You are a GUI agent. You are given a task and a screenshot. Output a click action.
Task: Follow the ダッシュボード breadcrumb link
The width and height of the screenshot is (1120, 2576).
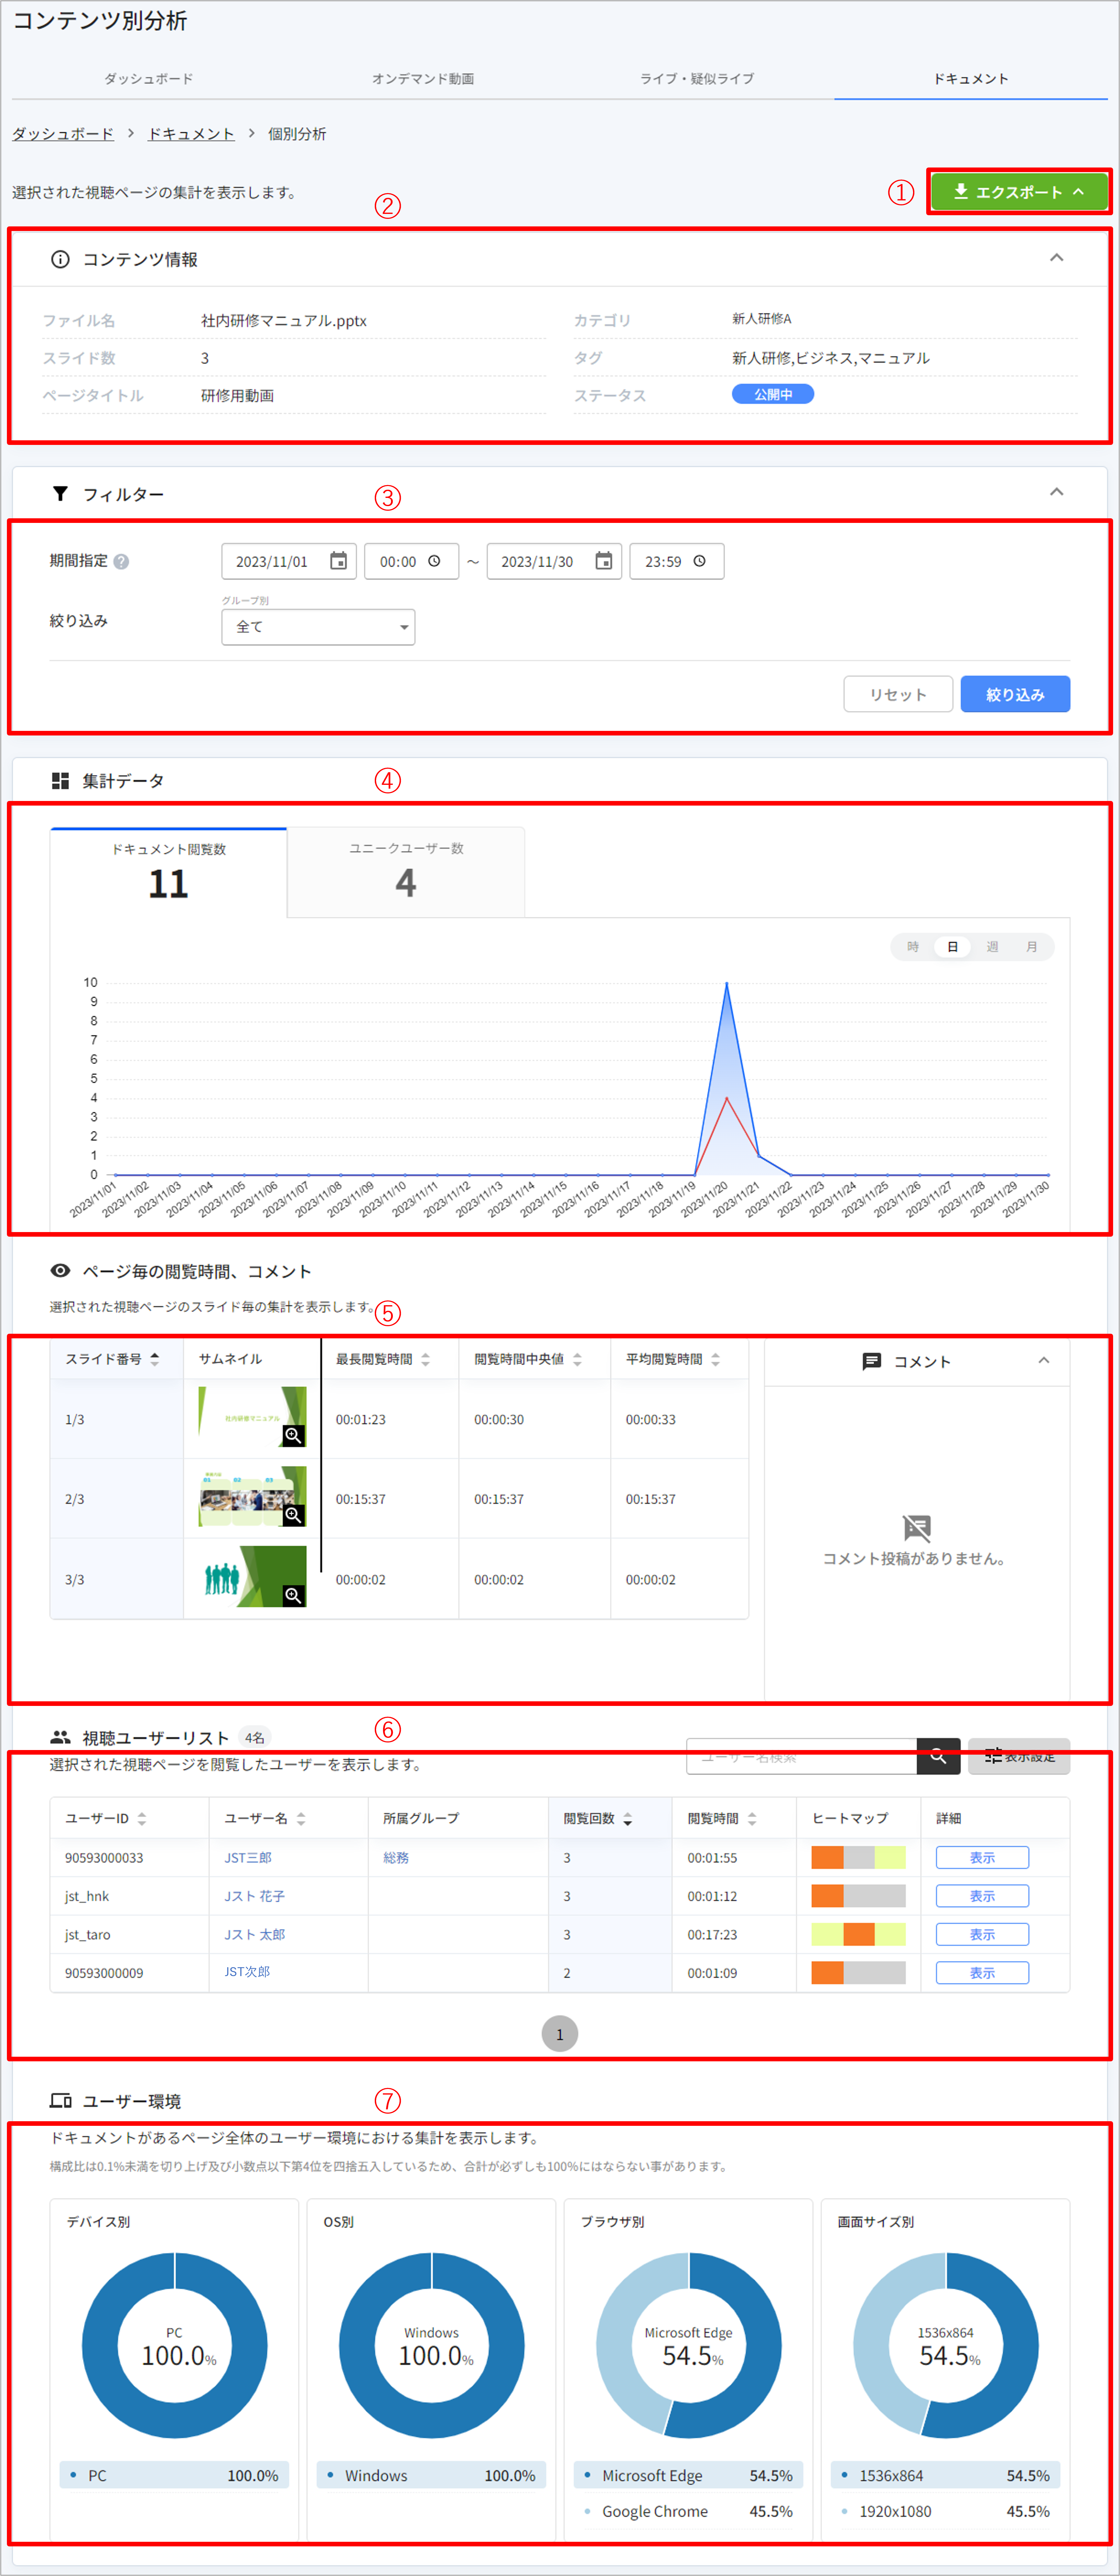click(63, 134)
